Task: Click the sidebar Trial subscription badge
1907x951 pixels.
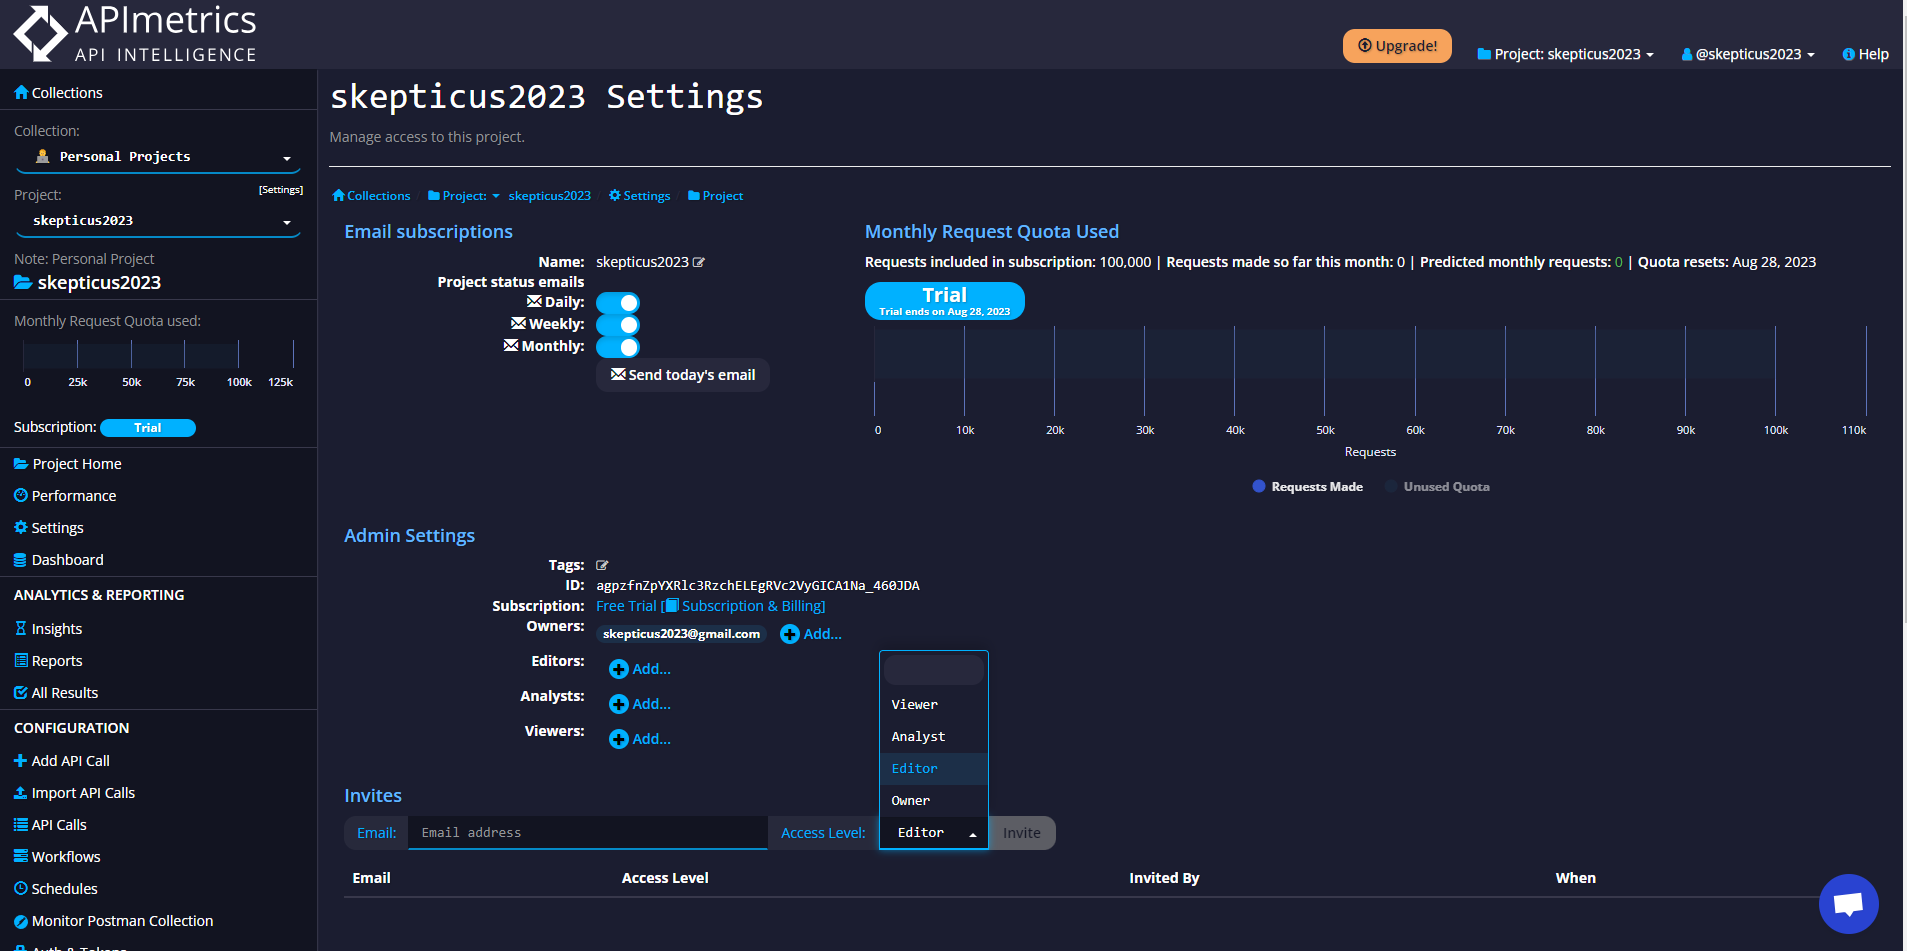Action: (x=148, y=428)
